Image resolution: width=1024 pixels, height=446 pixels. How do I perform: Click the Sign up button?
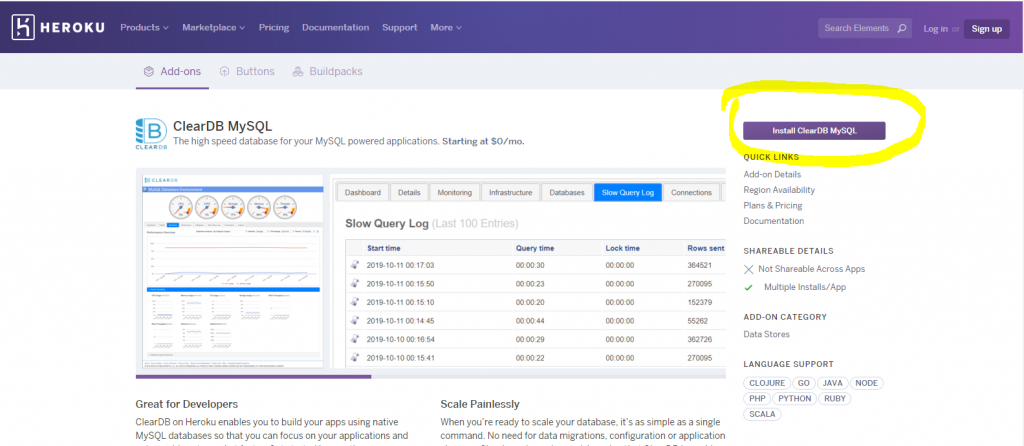pos(986,29)
